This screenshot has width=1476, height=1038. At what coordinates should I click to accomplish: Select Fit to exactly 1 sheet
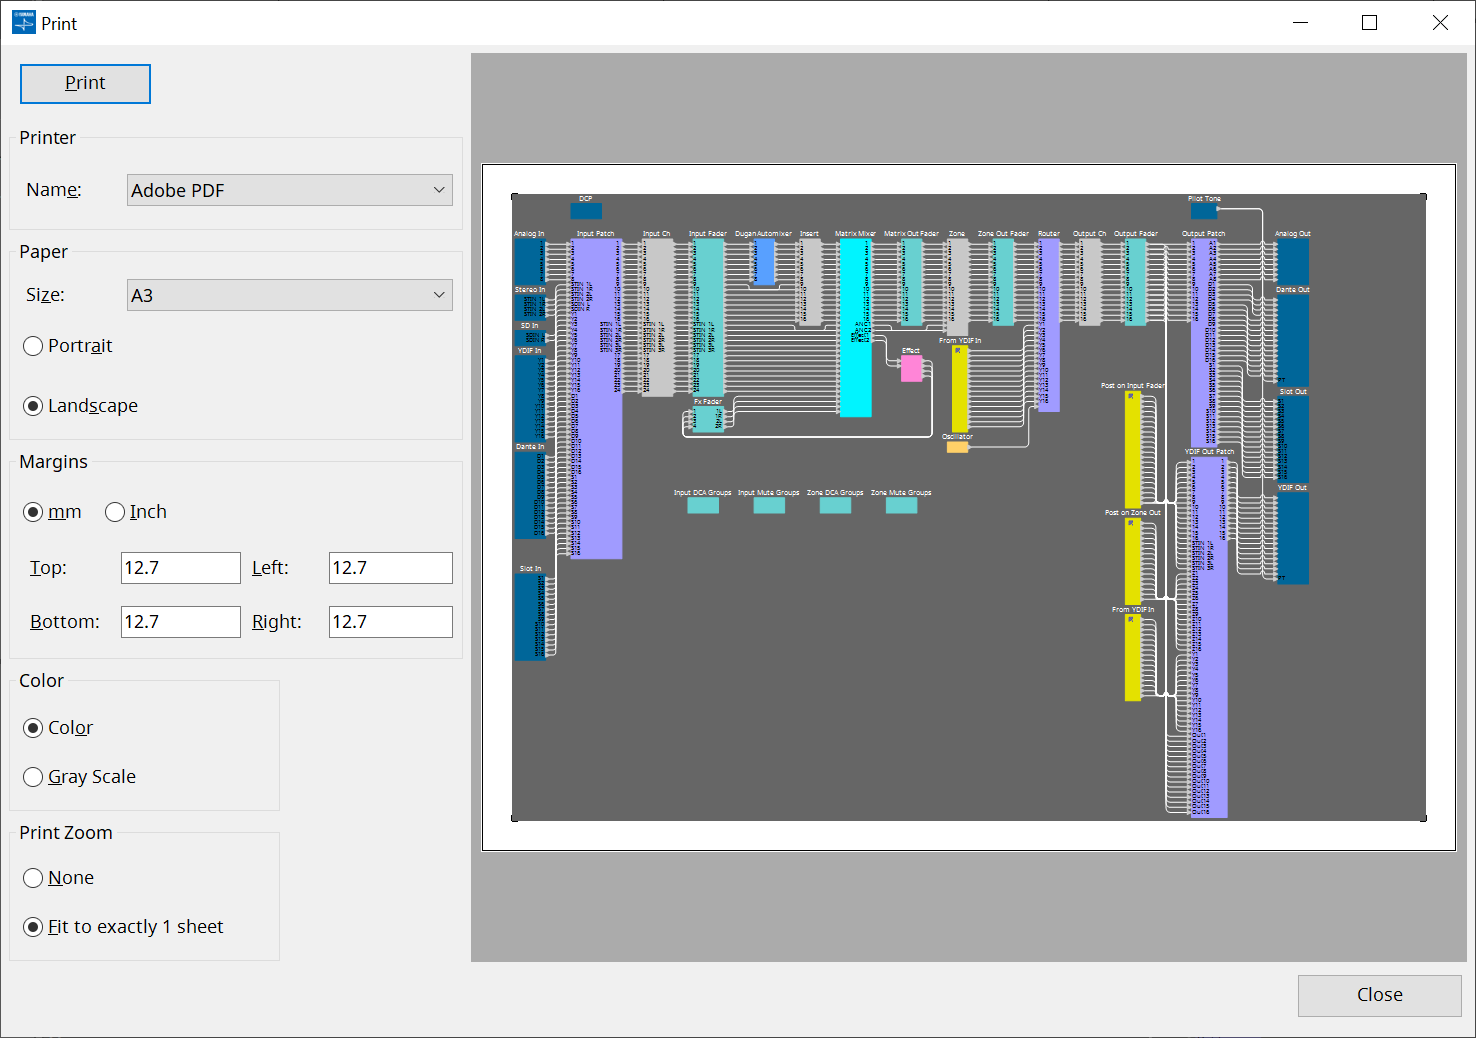[x=33, y=927]
